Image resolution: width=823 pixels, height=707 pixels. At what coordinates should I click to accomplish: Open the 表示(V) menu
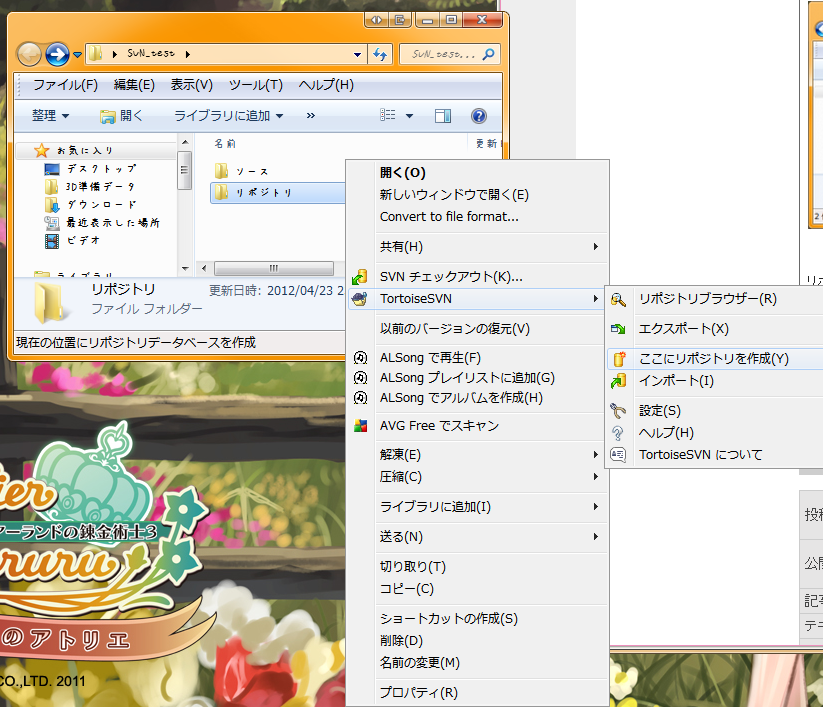point(192,85)
